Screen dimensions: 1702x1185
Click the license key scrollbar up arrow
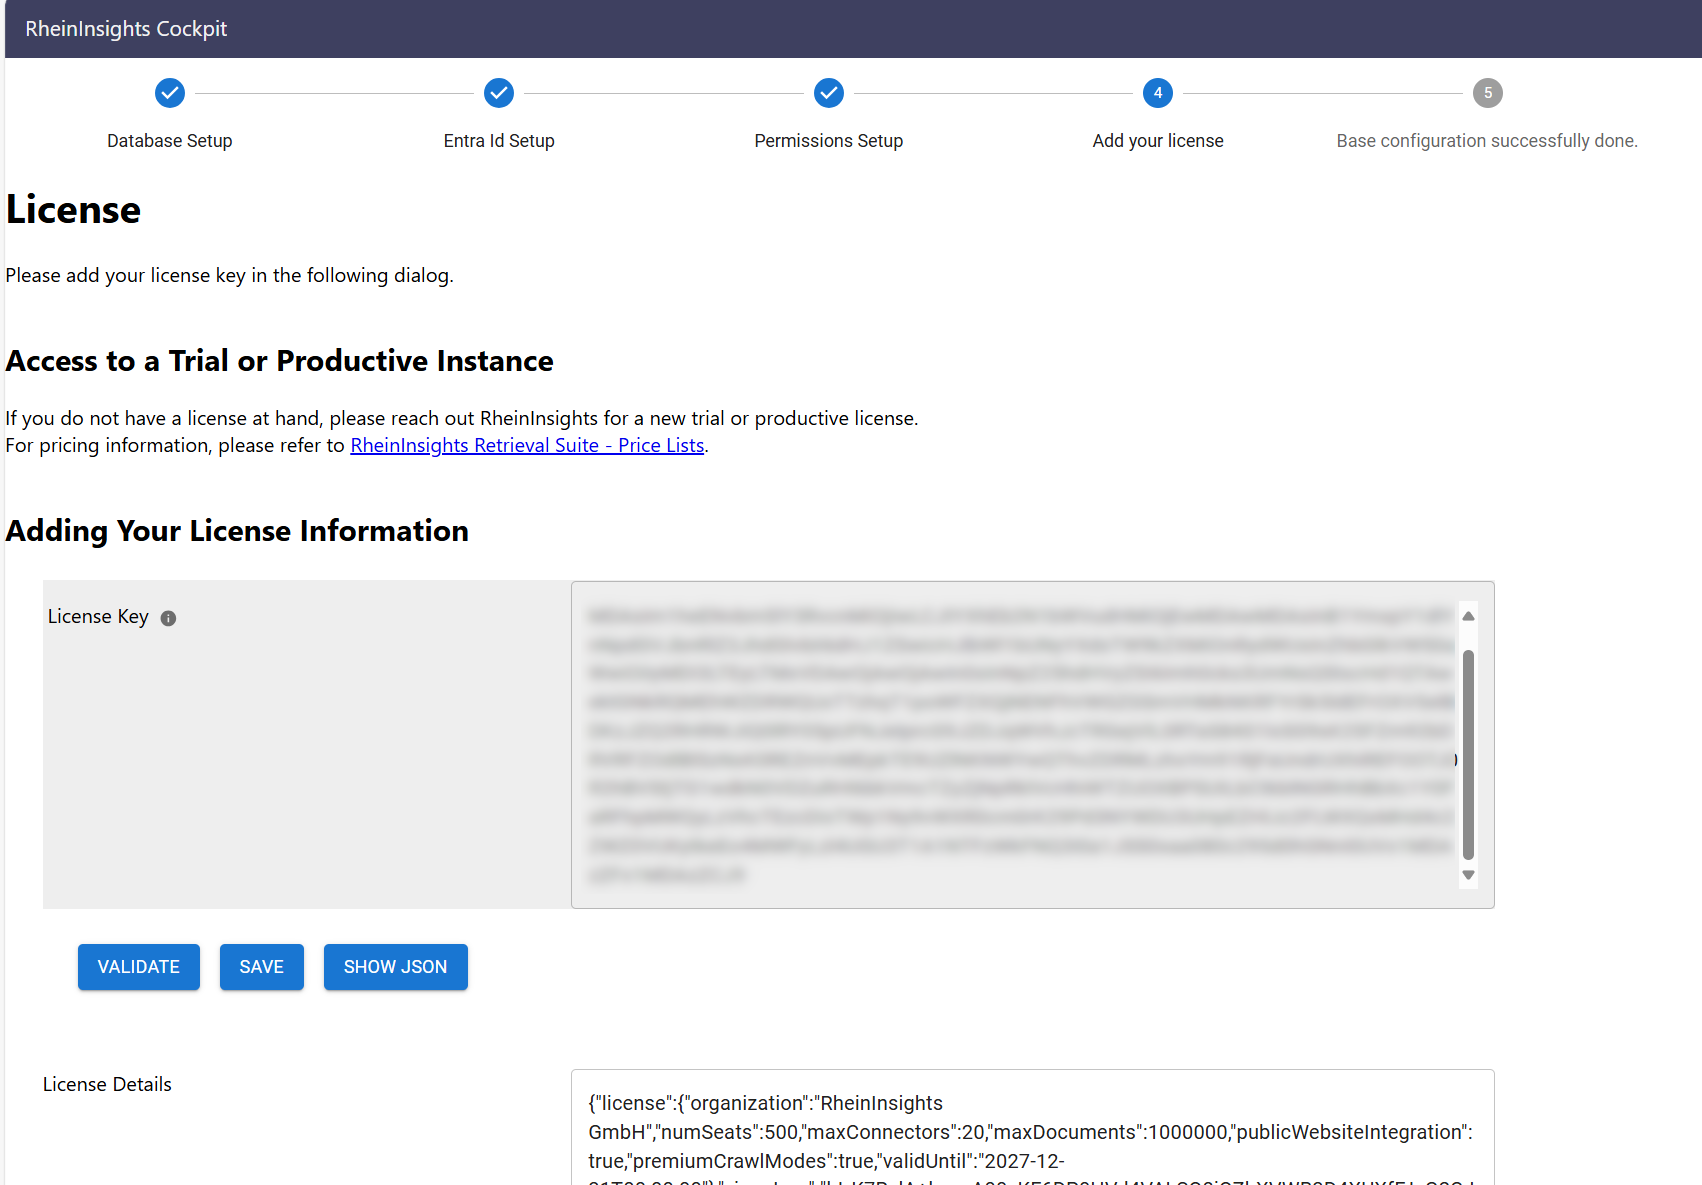tap(1468, 616)
